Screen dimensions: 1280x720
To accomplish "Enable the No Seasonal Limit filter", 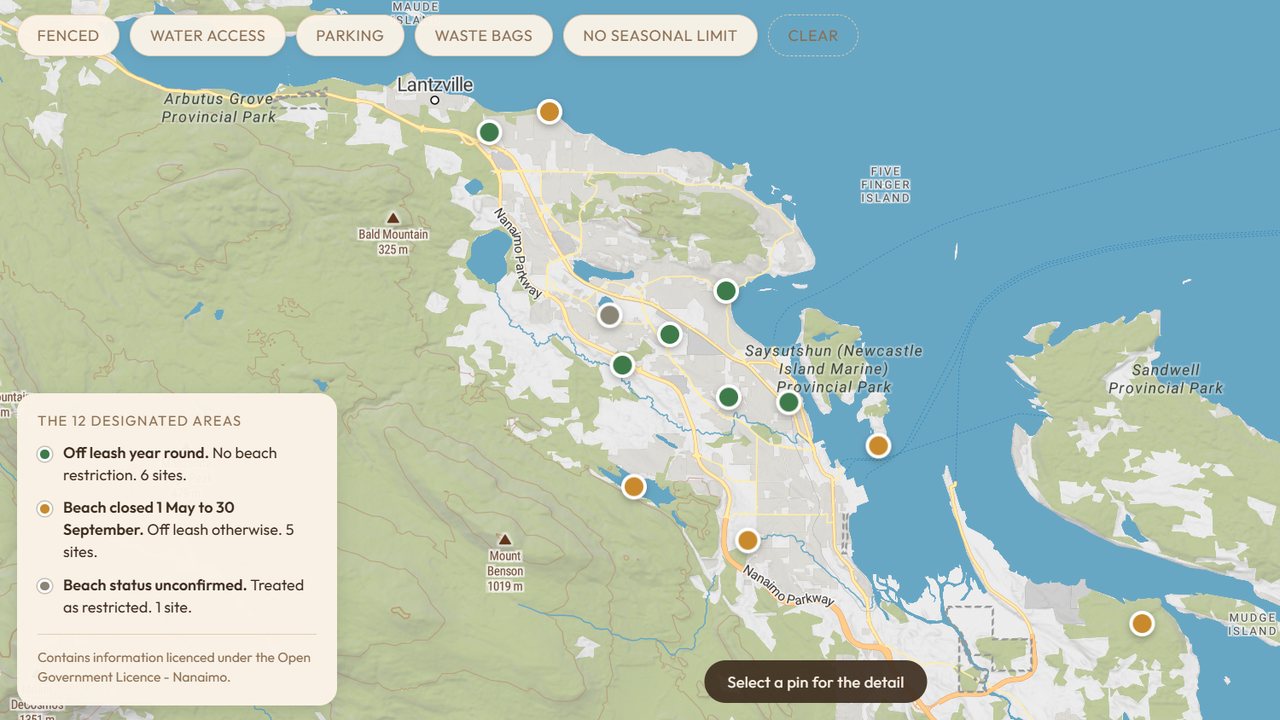I will pos(660,36).
